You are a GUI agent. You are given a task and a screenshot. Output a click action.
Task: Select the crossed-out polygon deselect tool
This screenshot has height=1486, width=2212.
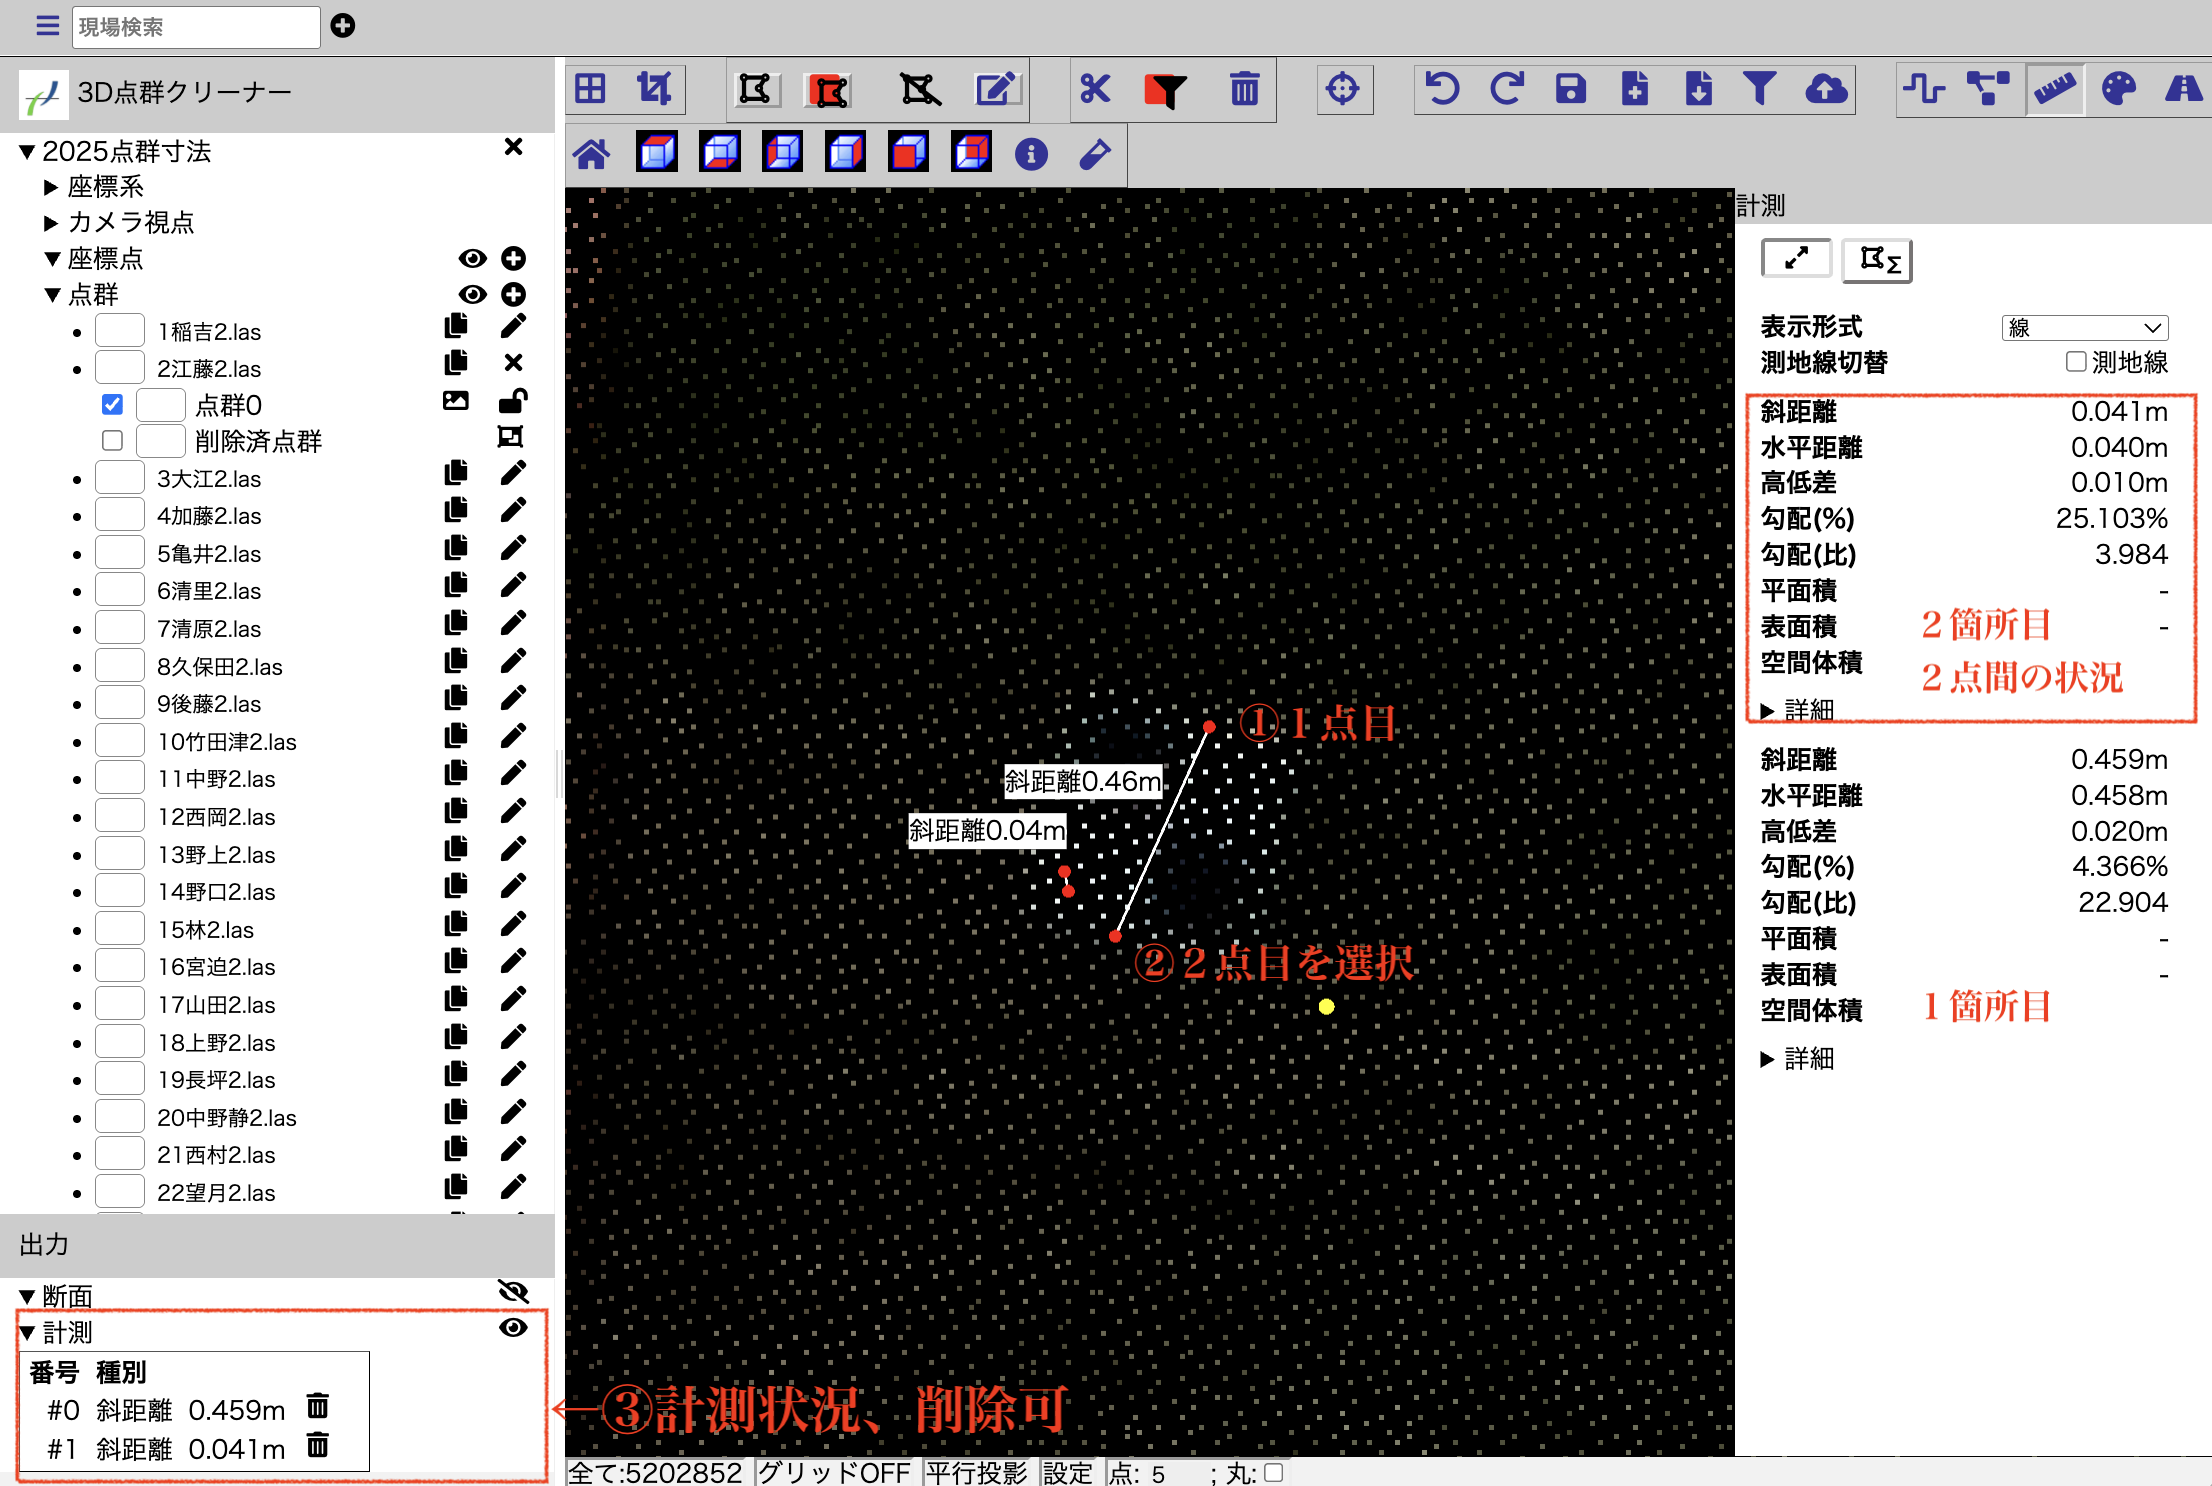[920, 90]
